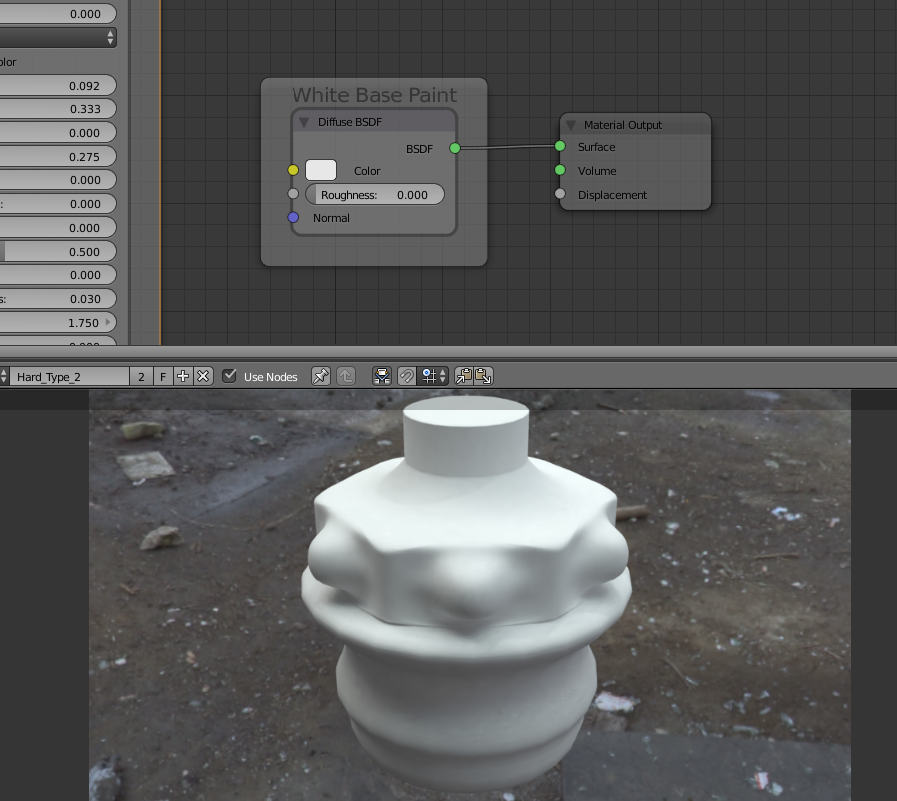
Task: Open the dropdown in the left properties panel
Action: (x=58, y=38)
